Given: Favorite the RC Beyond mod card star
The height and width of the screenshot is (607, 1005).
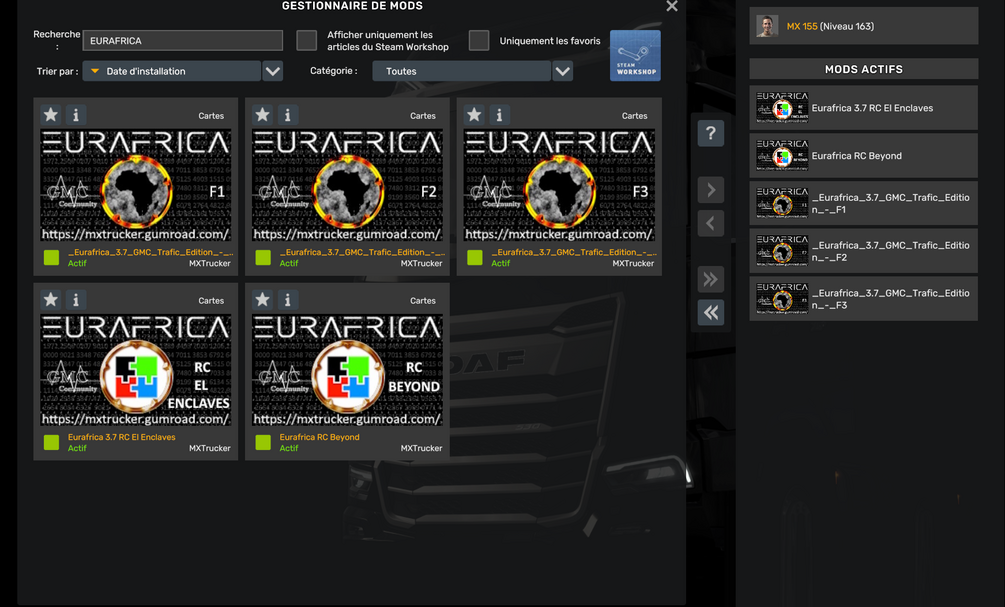Looking at the screenshot, I should [262, 299].
